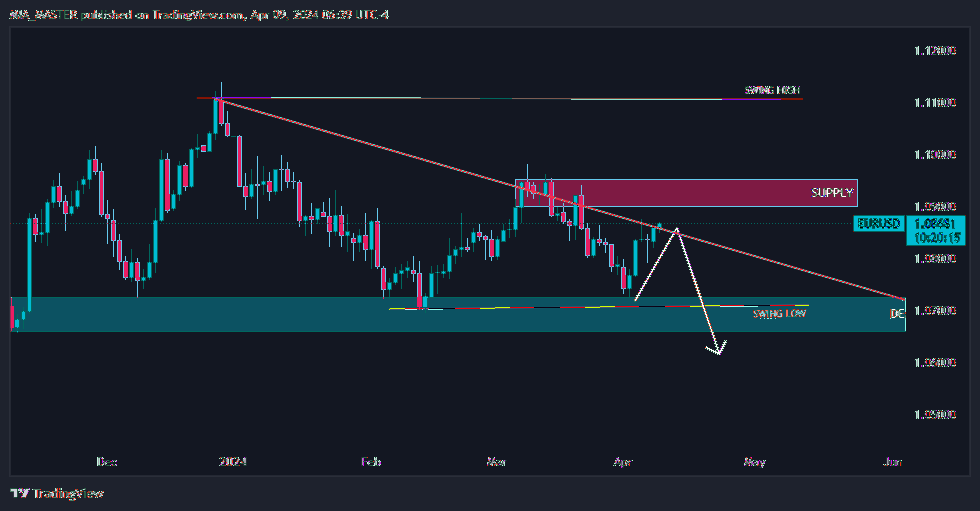This screenshot has width=980, height=511.
Task: Click the 1.05000 price axis label
Action: [x=935, y=414]
